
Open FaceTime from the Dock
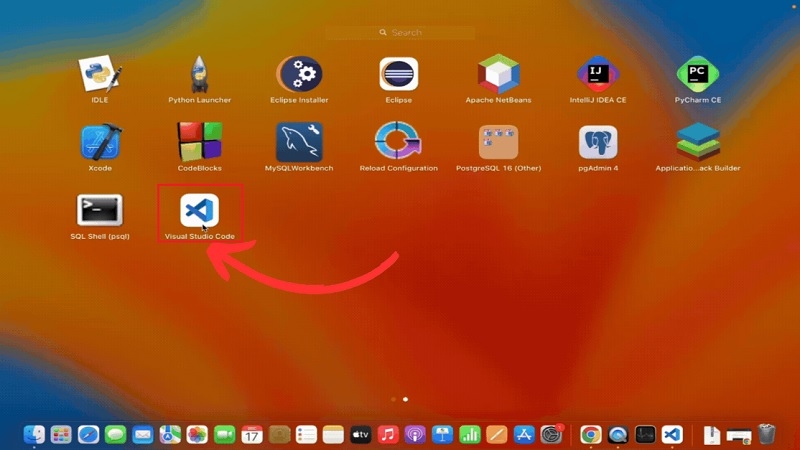(x=224, y=435)
